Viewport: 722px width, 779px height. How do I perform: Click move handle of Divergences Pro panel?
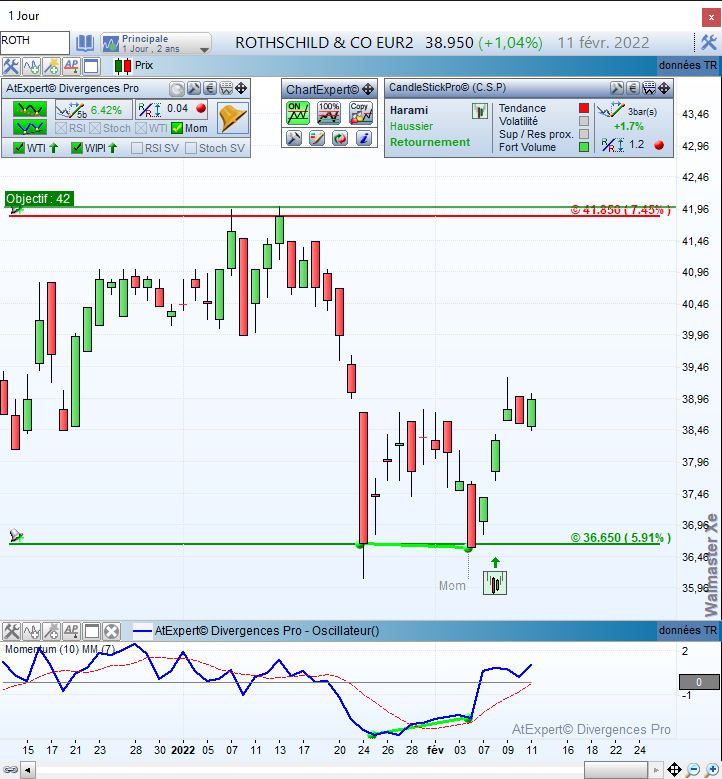[x=241, y=88]
